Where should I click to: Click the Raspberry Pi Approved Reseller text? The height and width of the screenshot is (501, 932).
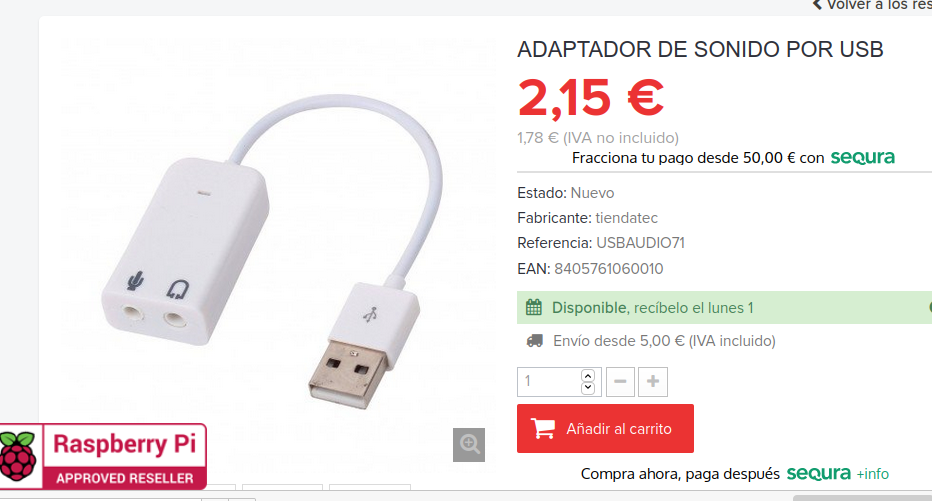(x=124, y=459)
